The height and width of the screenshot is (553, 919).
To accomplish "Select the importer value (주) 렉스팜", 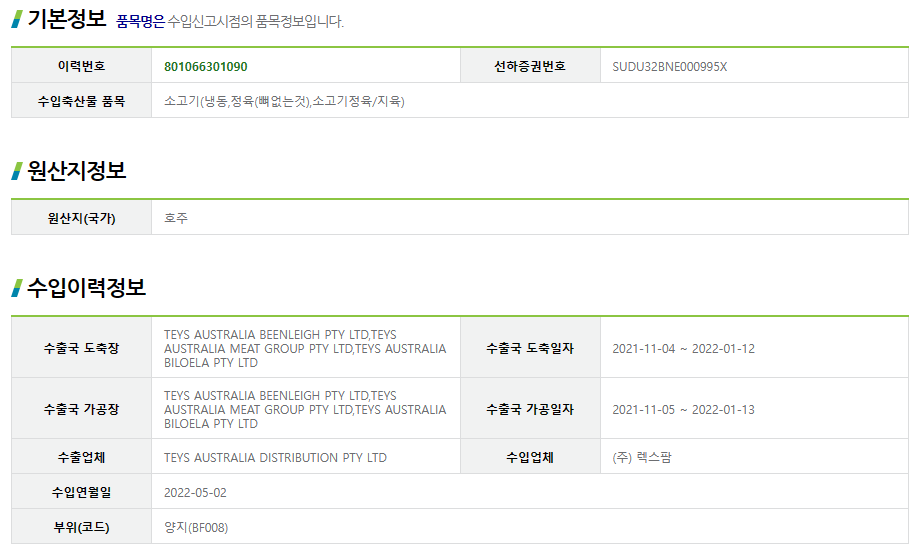I will click(642, 457).
